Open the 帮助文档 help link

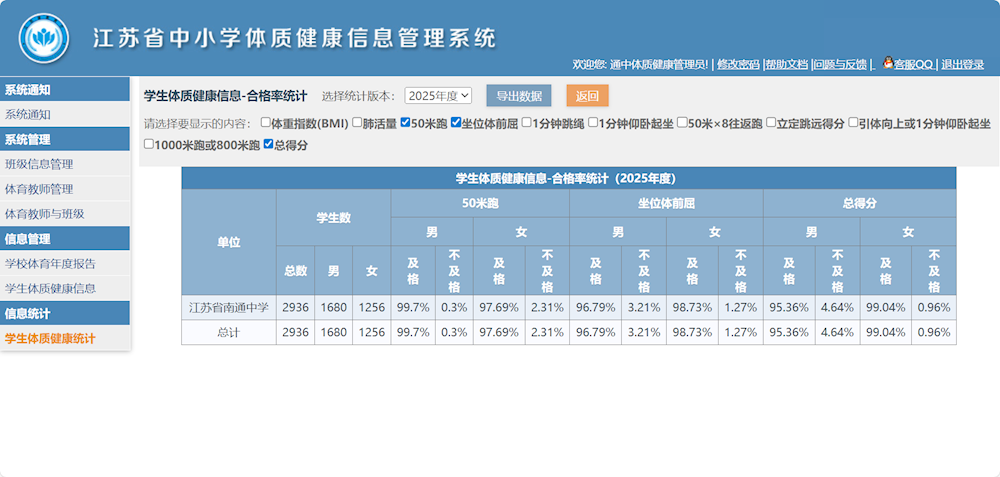pyautogui.click(x=786, y=64)
